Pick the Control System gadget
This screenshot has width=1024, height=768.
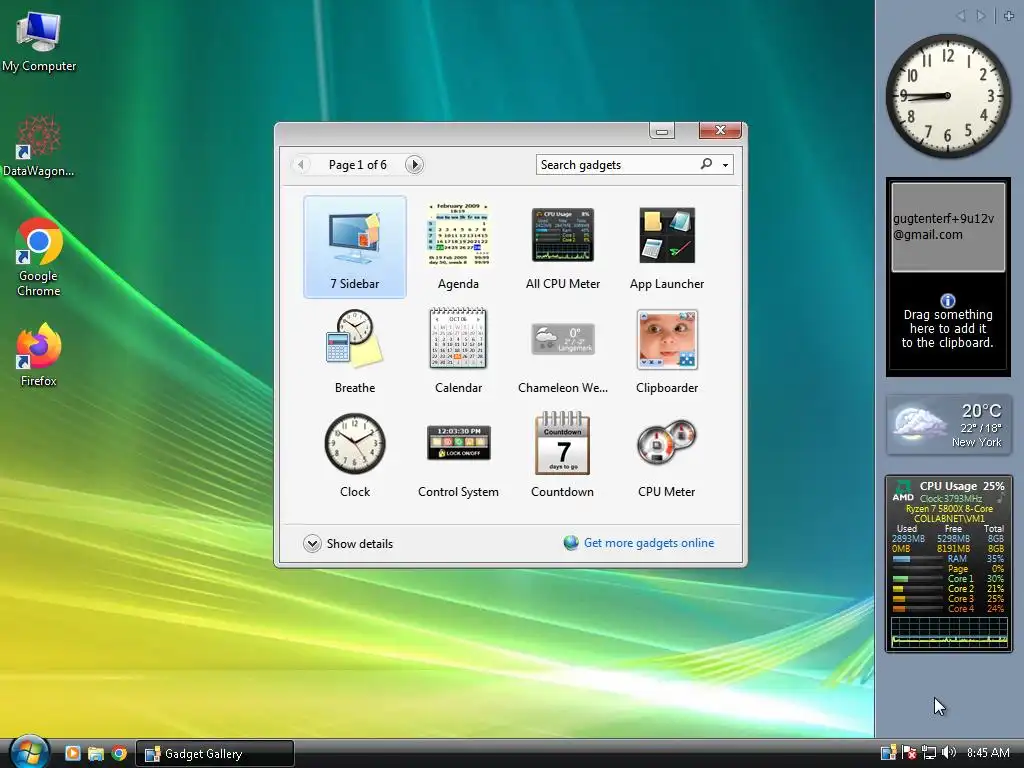pos(458,455)
